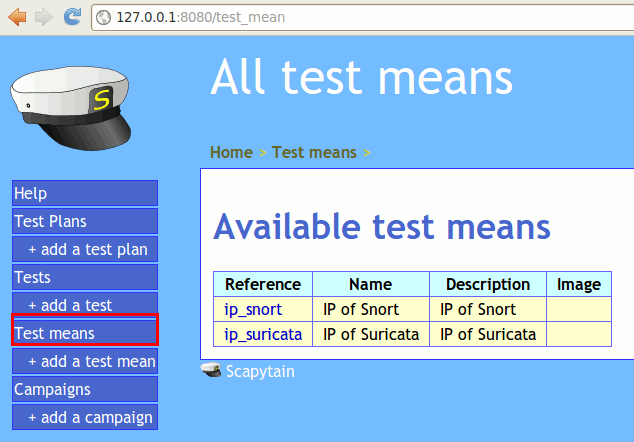
Task: Click the globe icon in address bar
Action: (x=104, y=17)
